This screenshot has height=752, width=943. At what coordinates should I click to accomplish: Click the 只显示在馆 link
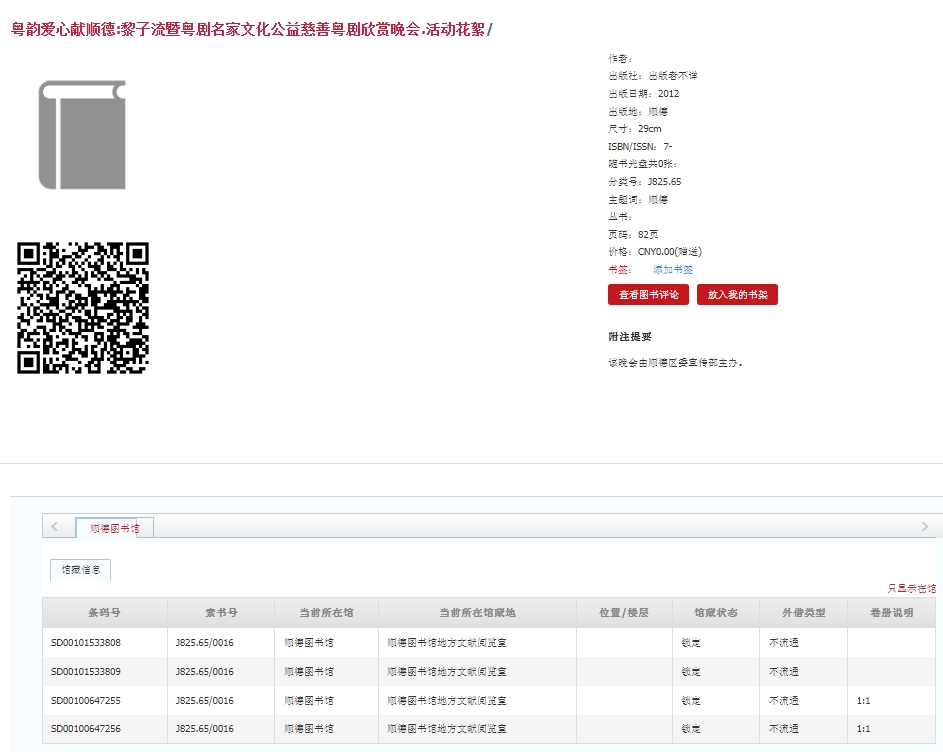[x=912, y=588]
